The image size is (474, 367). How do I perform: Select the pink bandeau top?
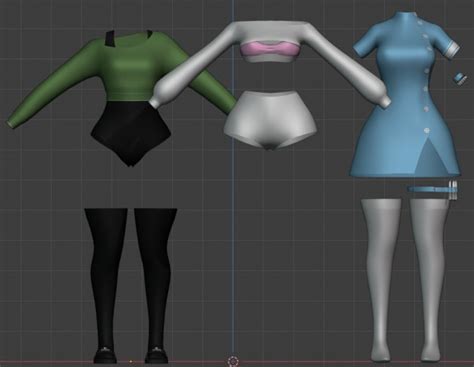click(x=269, y=49)
